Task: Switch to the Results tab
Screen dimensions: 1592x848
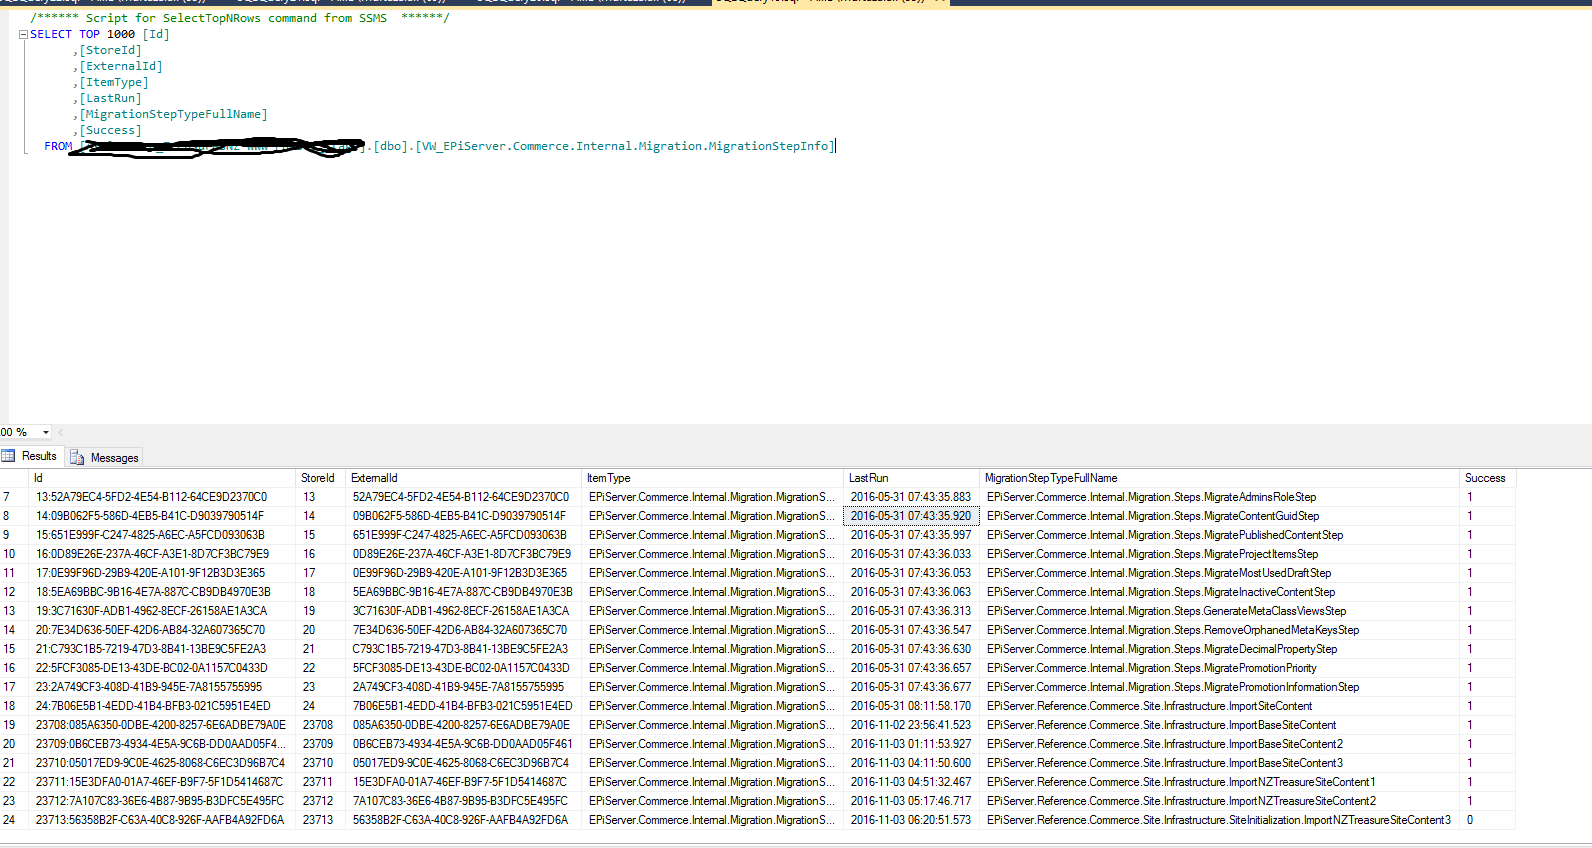Action: click(x=30, y=456)
